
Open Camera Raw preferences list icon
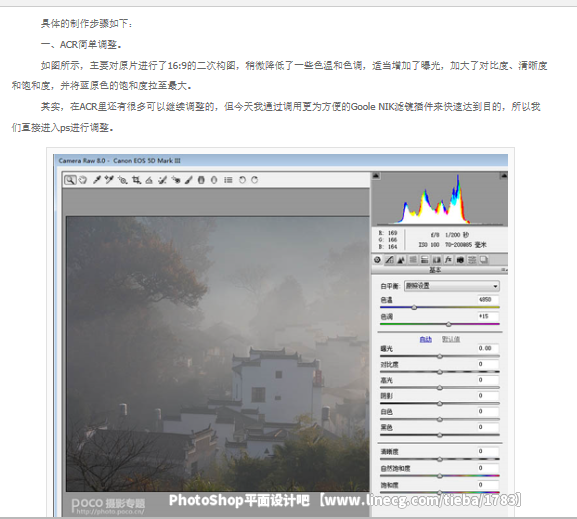pyautogui.click(x=229, y=180)
